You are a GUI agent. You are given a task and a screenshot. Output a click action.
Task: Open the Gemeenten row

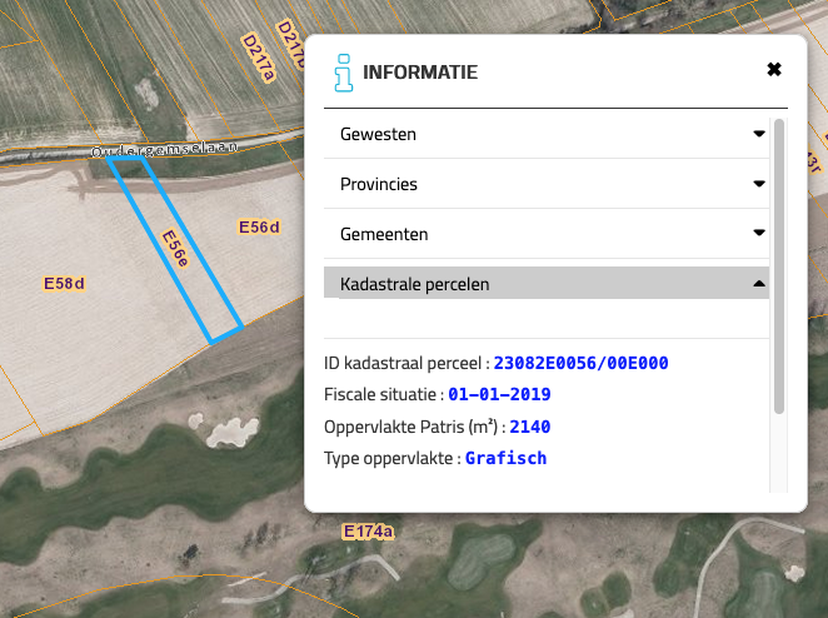pyautogui.click(x=547, y=233)
